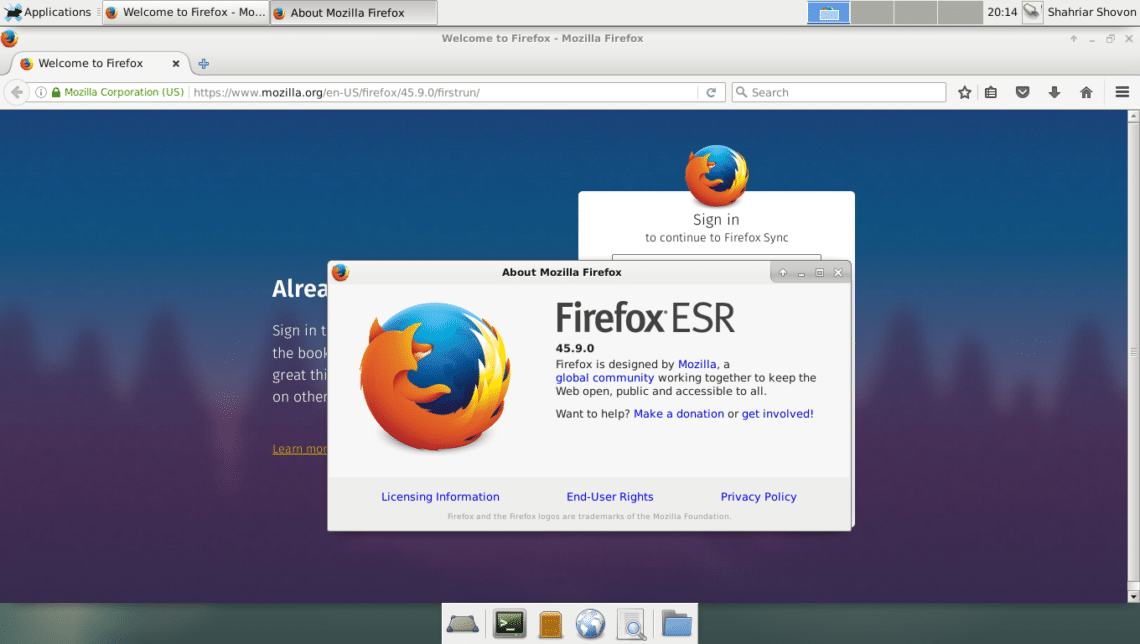
Task: Open Privacy Policy link
Action: click(758, 496)
